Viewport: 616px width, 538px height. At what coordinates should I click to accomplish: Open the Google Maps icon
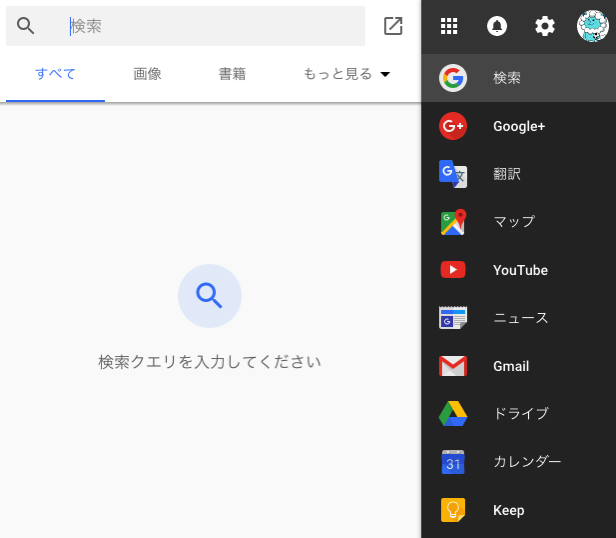click(453, 222)
